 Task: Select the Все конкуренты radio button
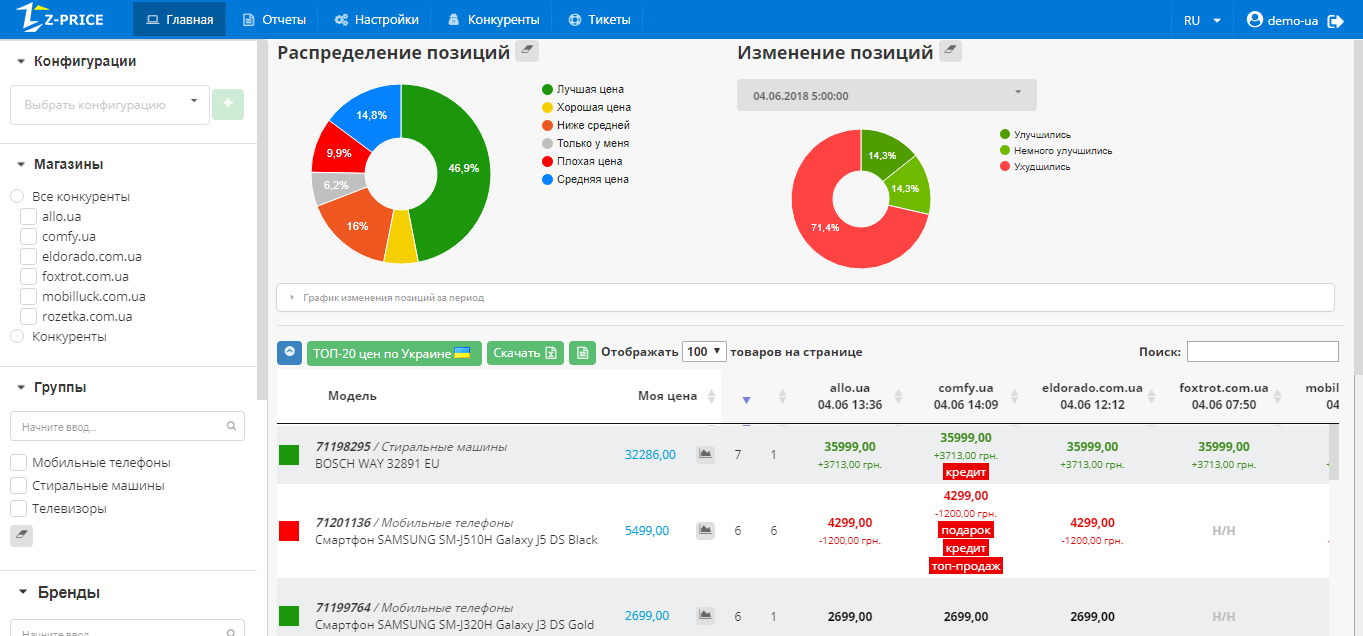click(17, 197)
